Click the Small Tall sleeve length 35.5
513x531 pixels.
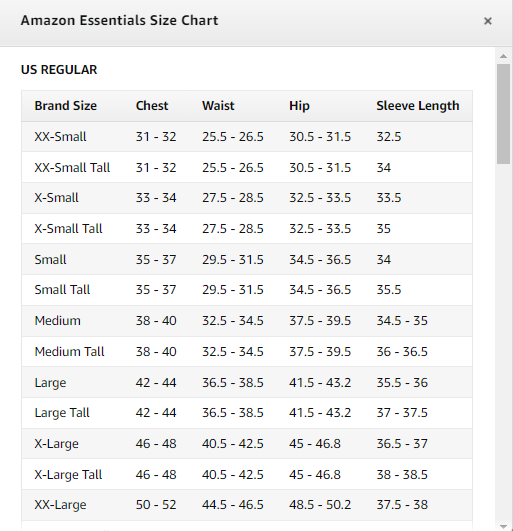pyautogui.click(x=389, y=290)
